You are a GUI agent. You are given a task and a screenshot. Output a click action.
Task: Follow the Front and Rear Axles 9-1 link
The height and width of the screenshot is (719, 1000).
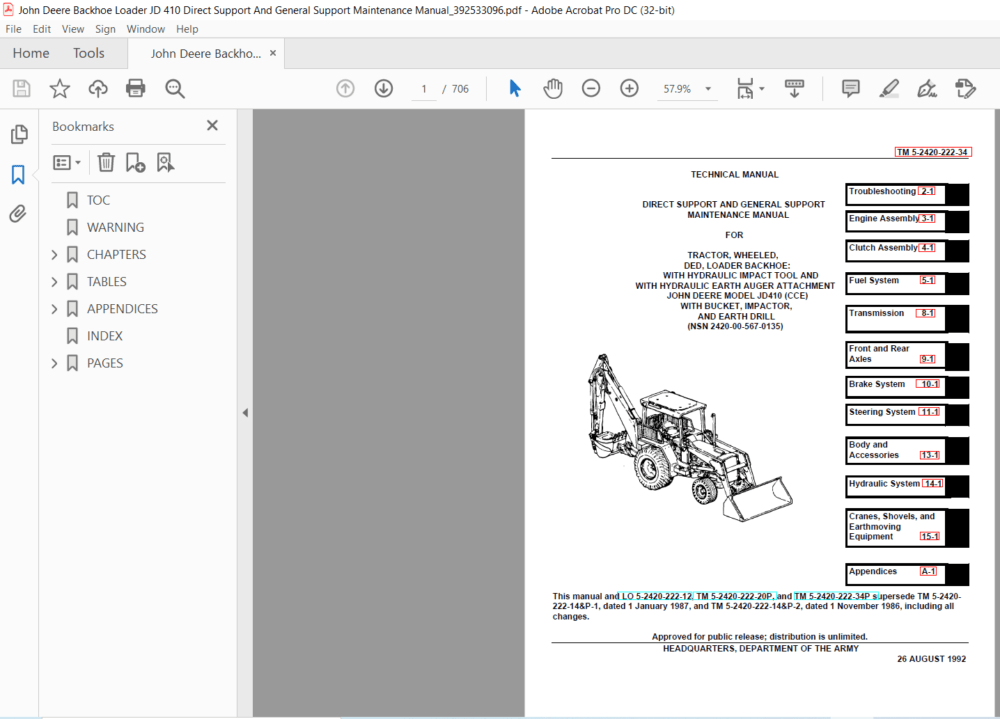927,359
